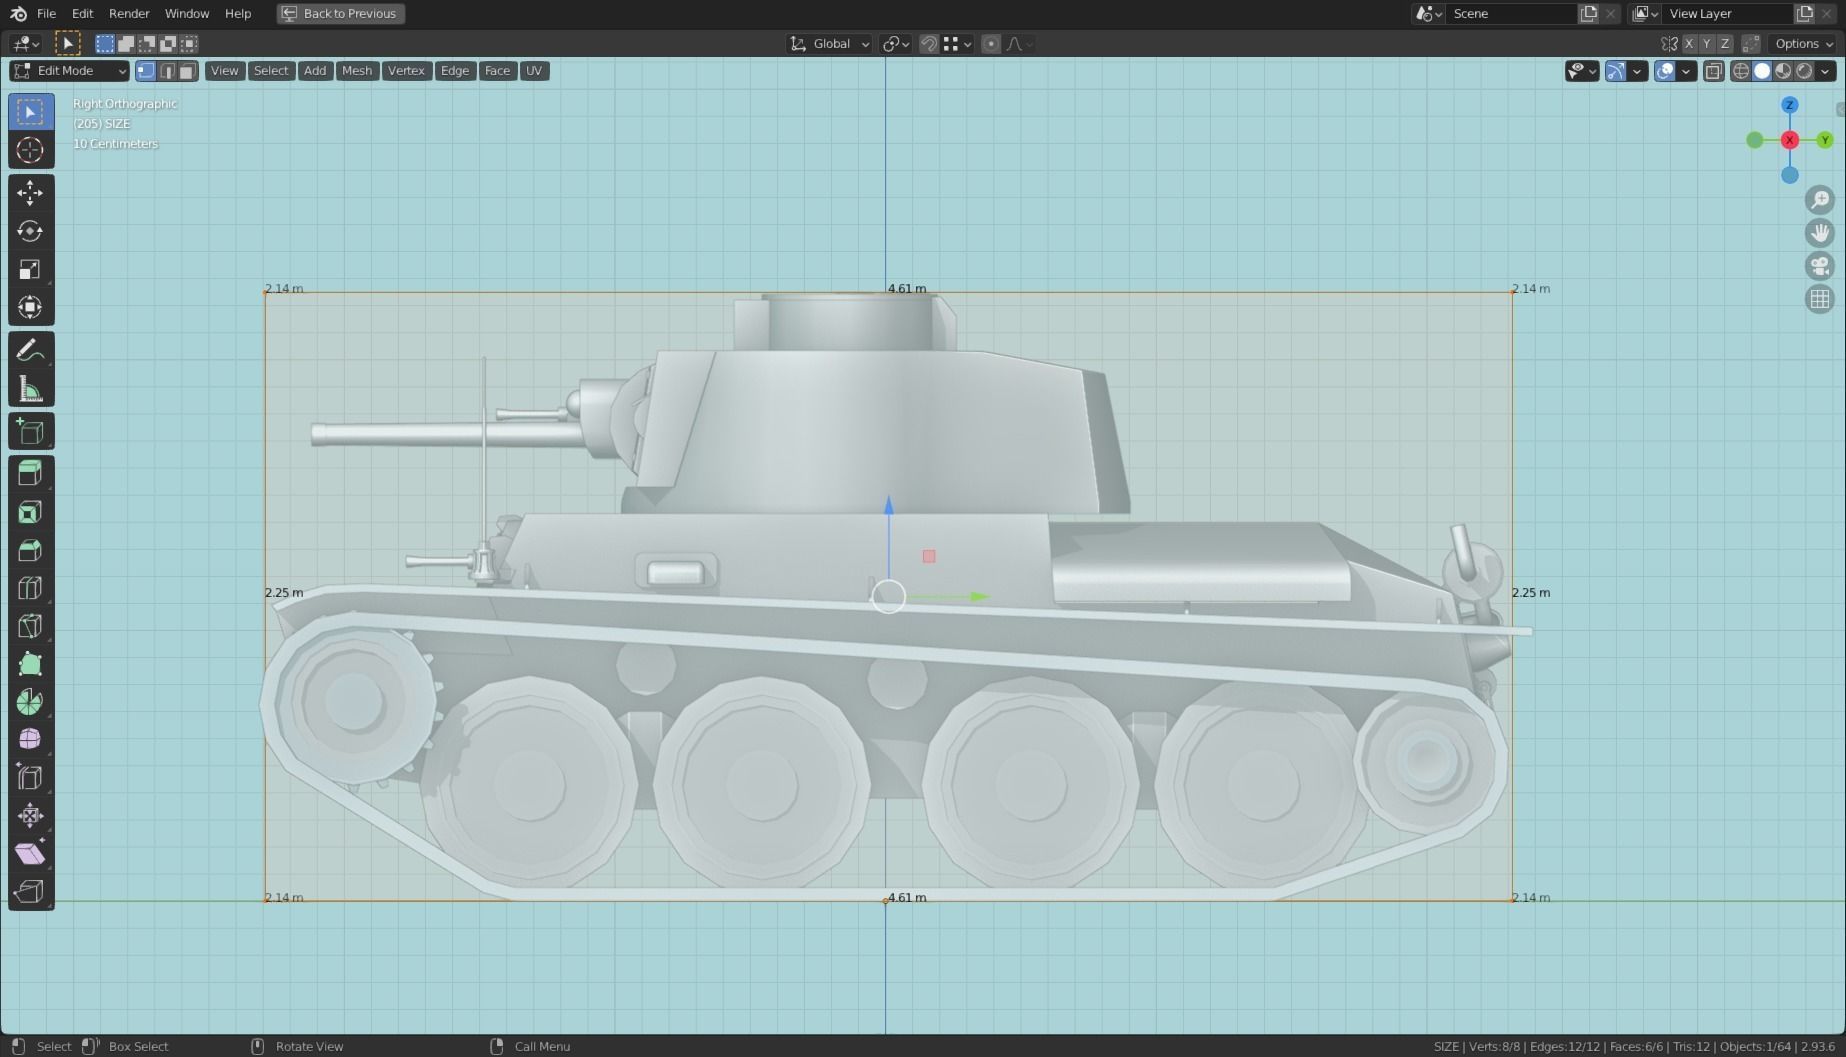Image resolution: width=1846 pixels, height=1057 pixels.
Task: Open the Mesh menu
Action: click(357, 70)
